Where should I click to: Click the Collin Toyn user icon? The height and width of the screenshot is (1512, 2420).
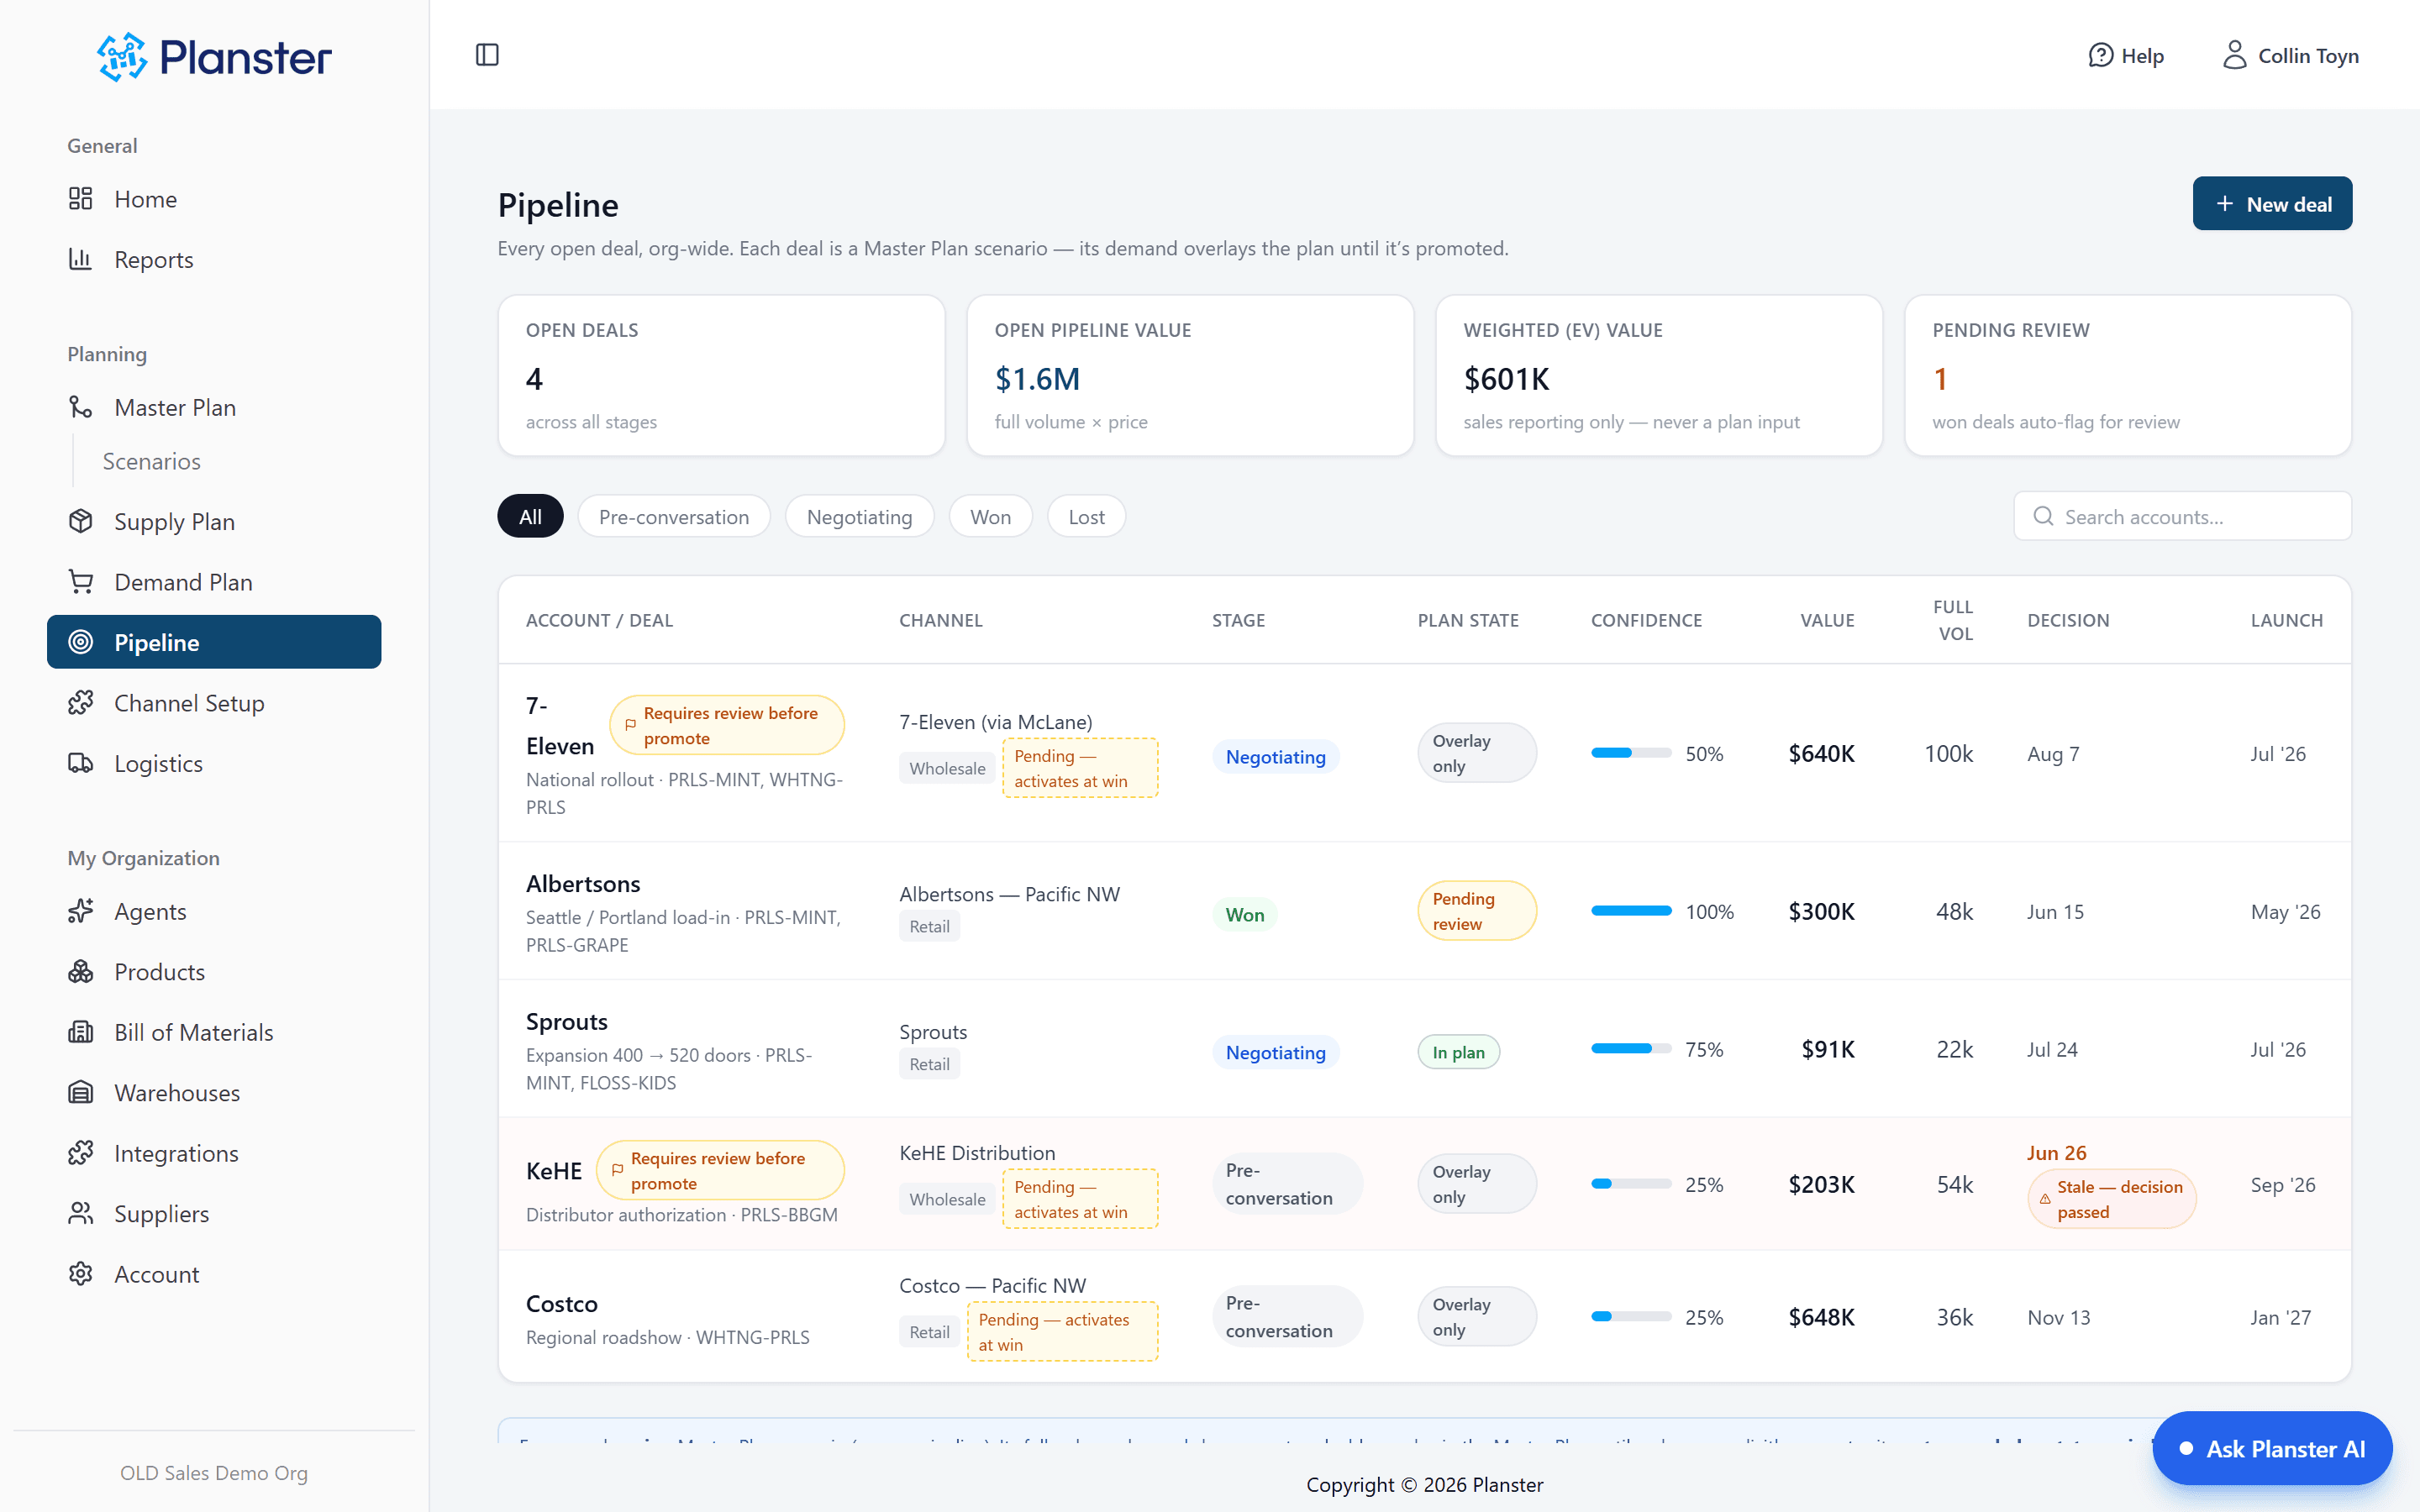click(2234, 55)
